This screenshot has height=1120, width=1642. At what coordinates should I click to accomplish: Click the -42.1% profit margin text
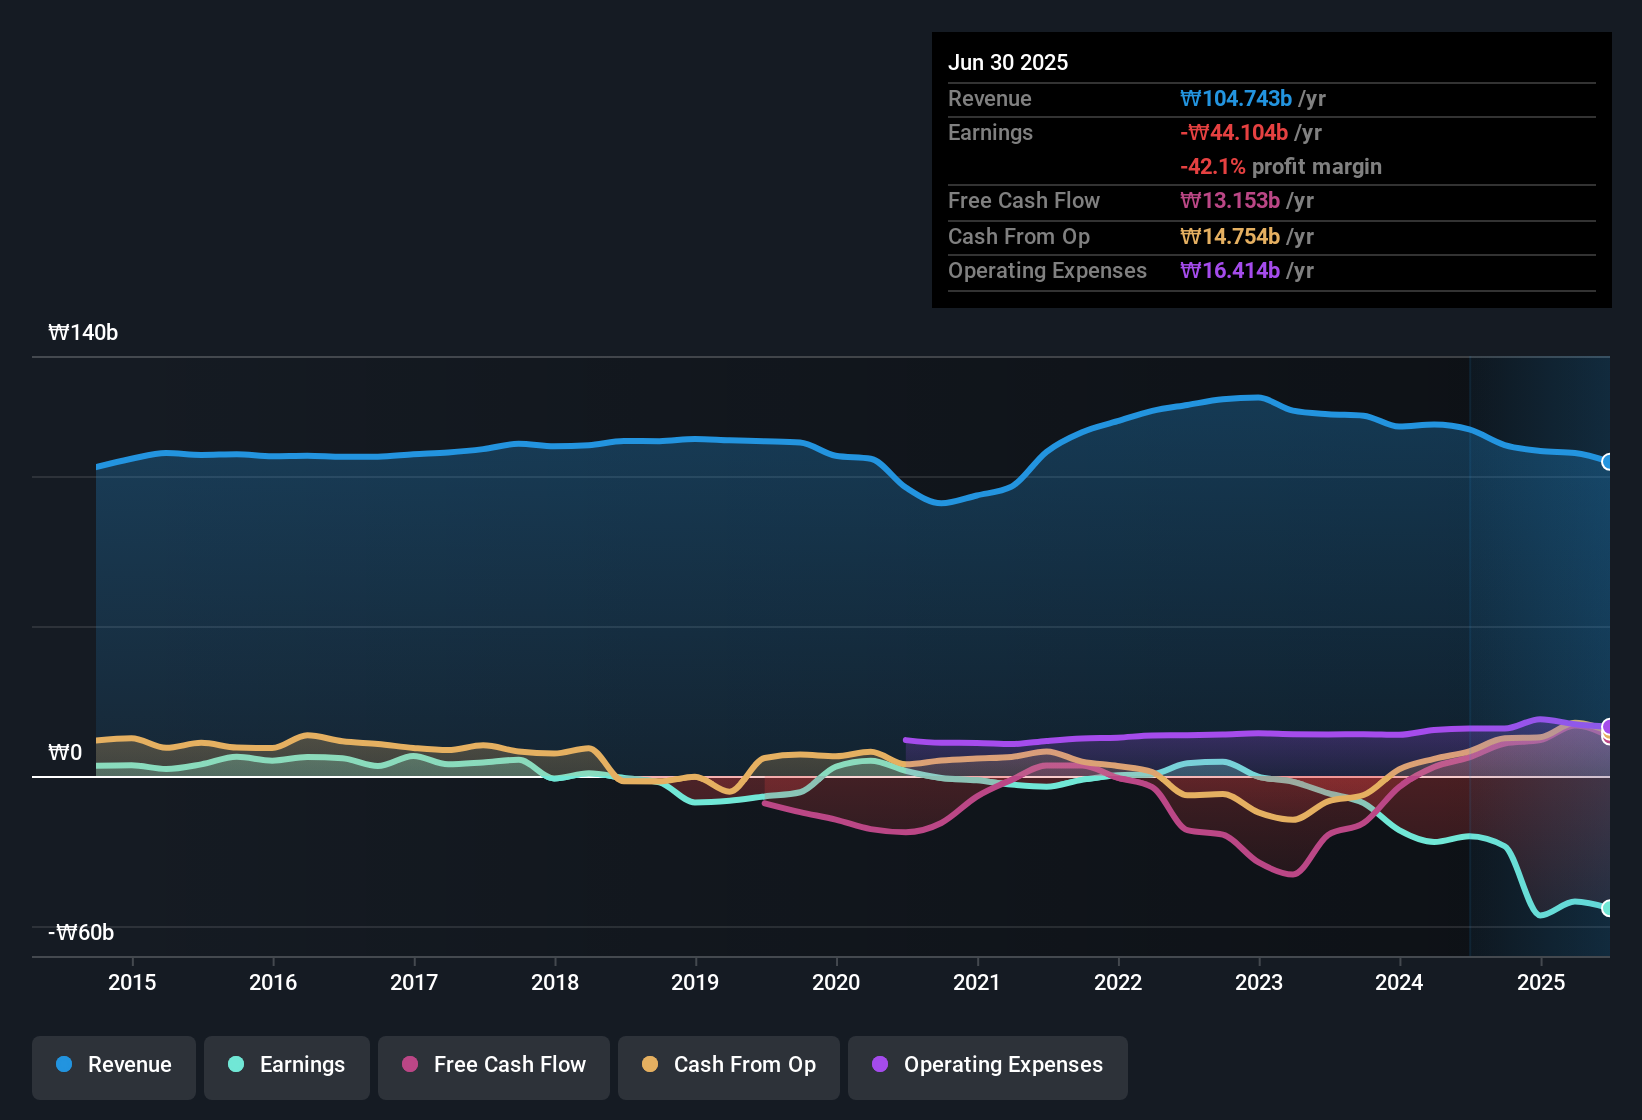coord(1281,167)
